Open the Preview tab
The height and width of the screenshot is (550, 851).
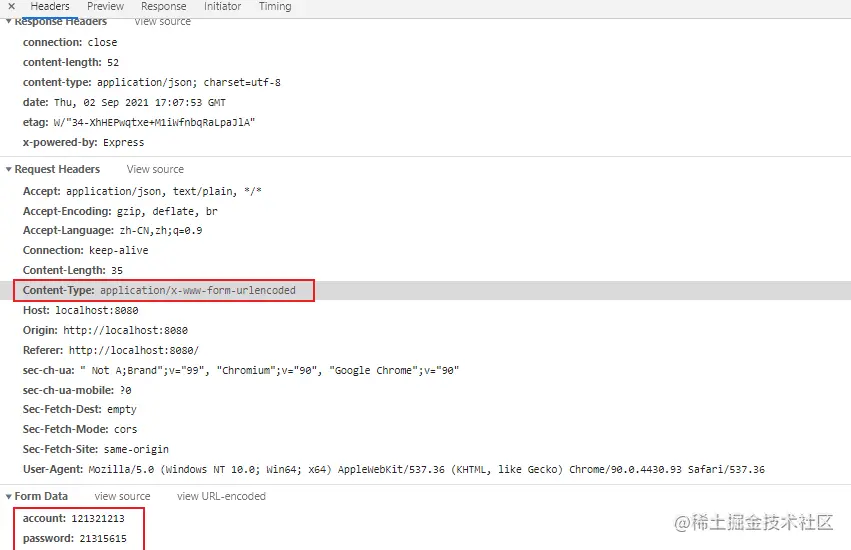tap(105, 7)
